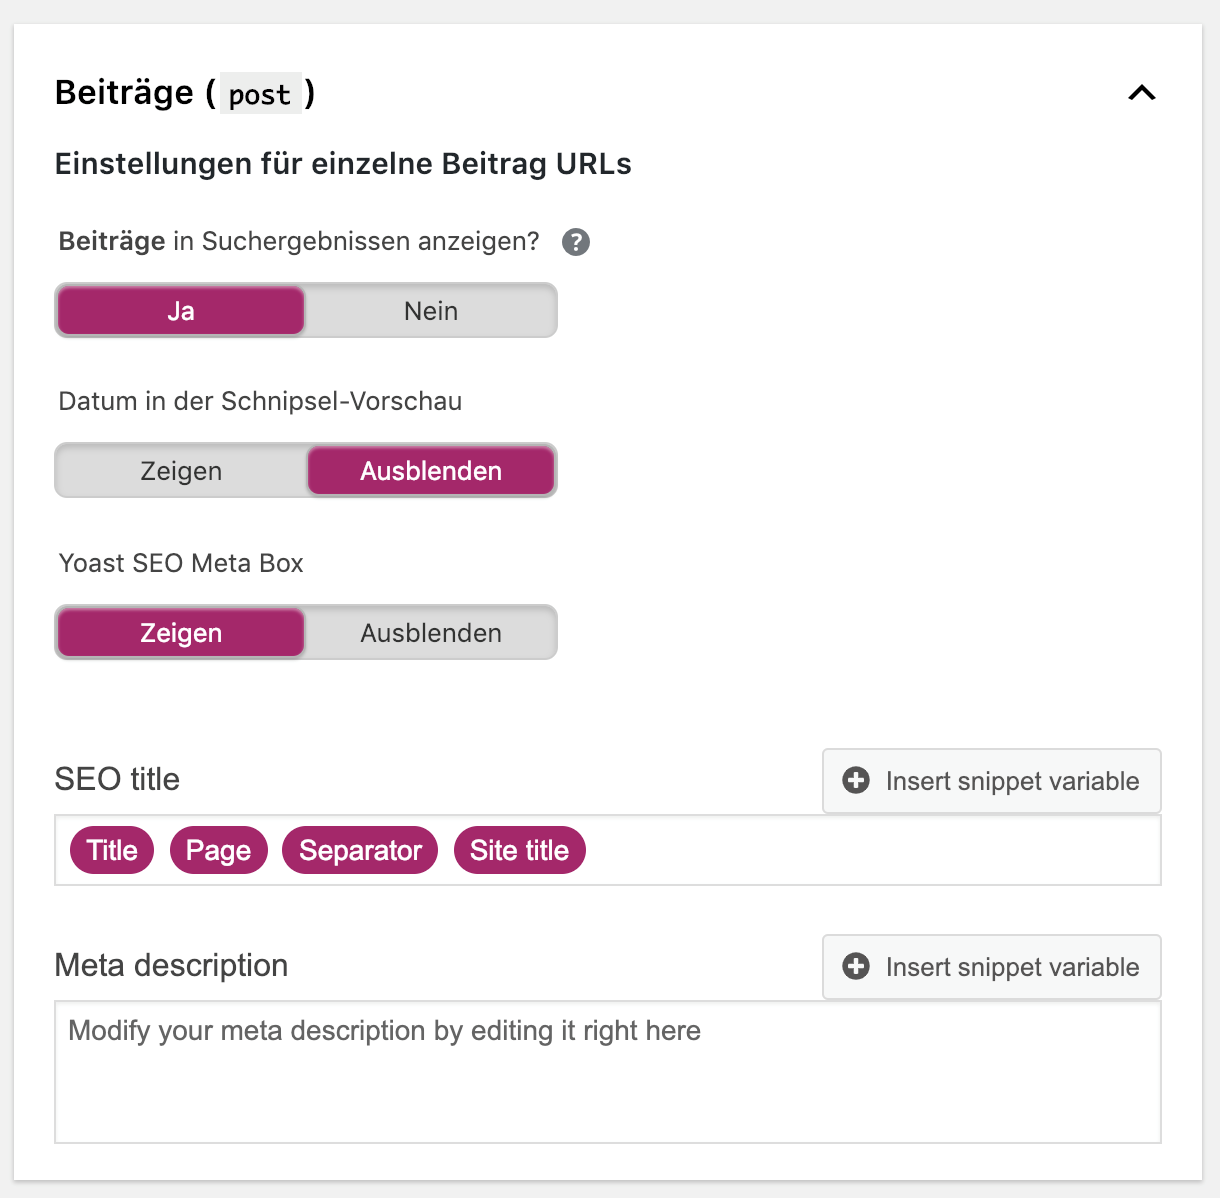
Task: Select the Site title snippet variable tag
Action: (520, 850)
